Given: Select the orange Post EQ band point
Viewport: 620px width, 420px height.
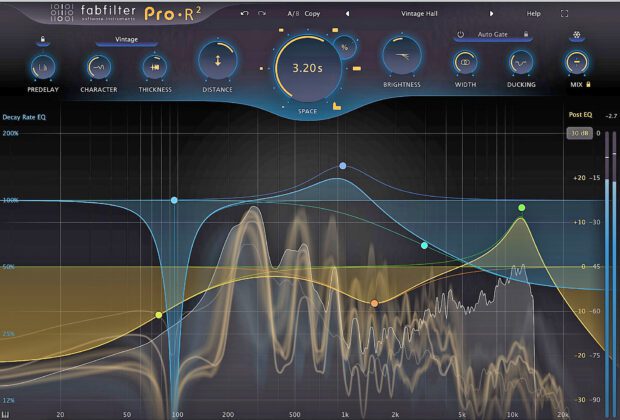Looking at the screenshot, I should pyautogui.click(x=374, y=303).
